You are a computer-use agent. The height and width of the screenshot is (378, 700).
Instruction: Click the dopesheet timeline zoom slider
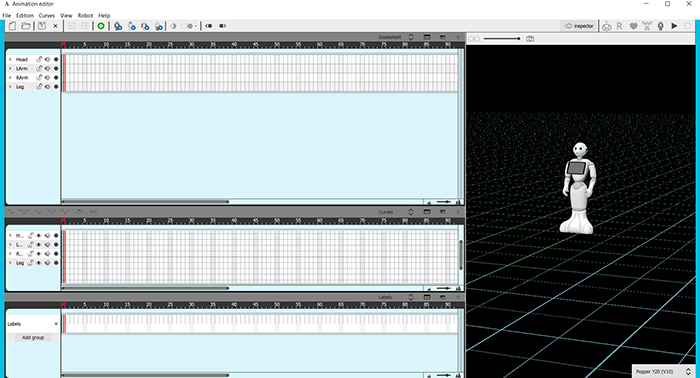click(x=443, y=202)
